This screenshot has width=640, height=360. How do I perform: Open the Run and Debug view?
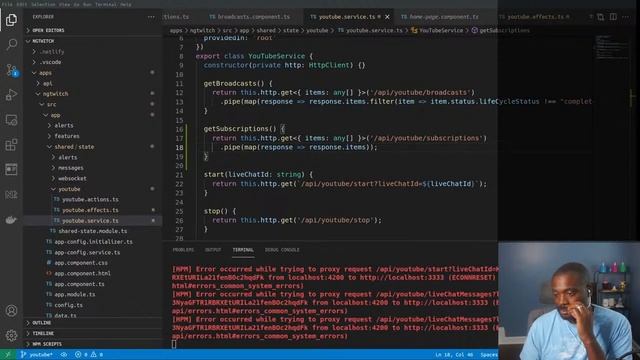click(11, 95)
